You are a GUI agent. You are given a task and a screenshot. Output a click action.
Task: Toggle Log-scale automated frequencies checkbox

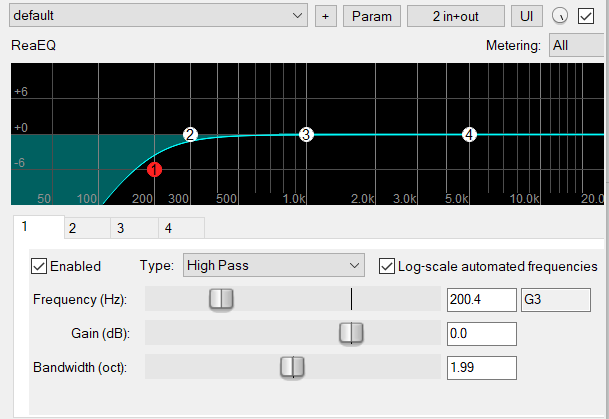point(386,266)
